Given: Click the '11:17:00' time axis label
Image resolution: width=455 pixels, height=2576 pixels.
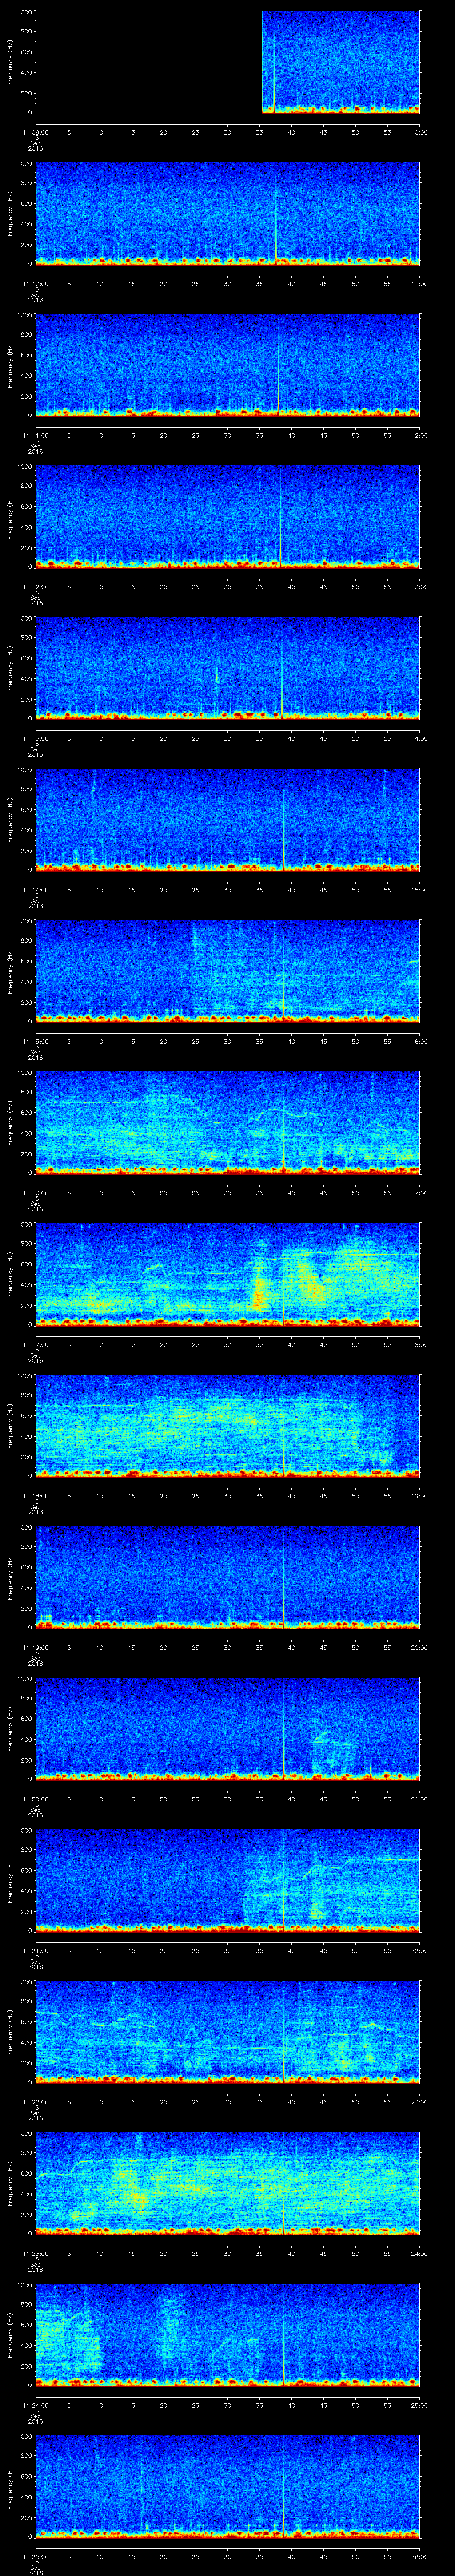Looking at the screenshot, I should point(36,1344).
